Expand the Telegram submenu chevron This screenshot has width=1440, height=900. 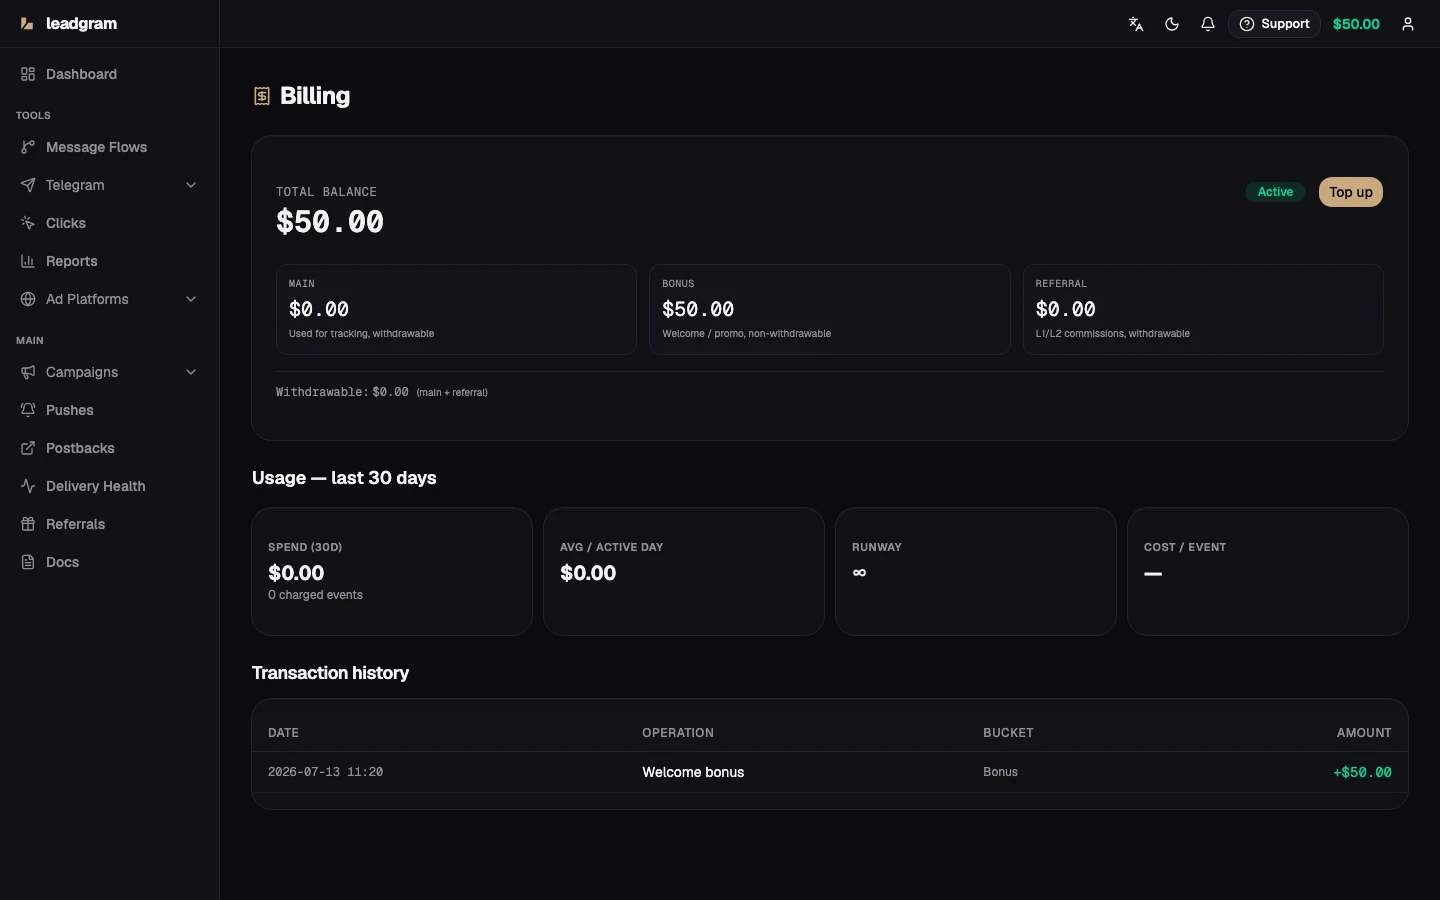191,185
